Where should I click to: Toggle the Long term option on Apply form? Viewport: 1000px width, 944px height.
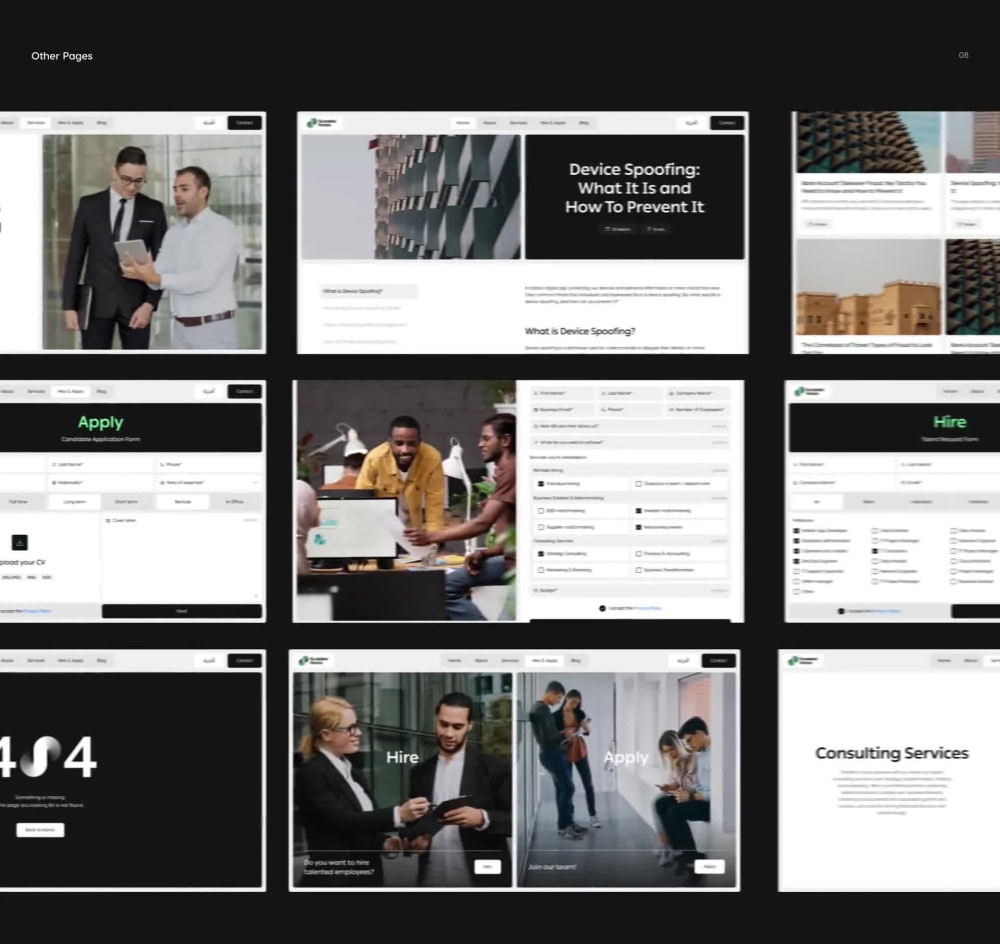75,501
